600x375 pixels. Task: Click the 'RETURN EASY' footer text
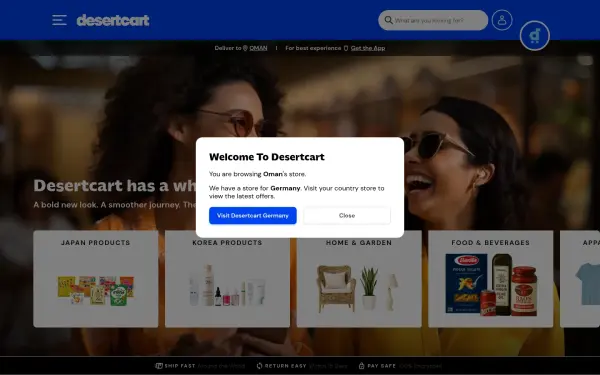(x=285, y=366)
